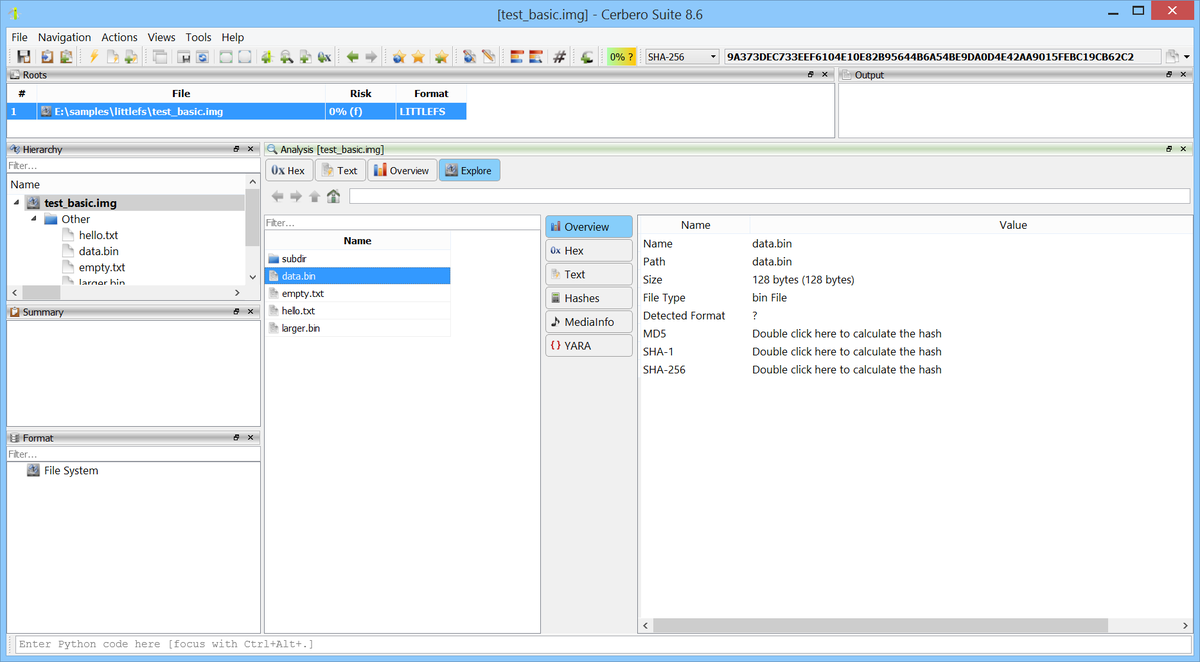Select empty.txt in the Explore file list
The image size is (1200, 662).
click(x=357, y=293)
